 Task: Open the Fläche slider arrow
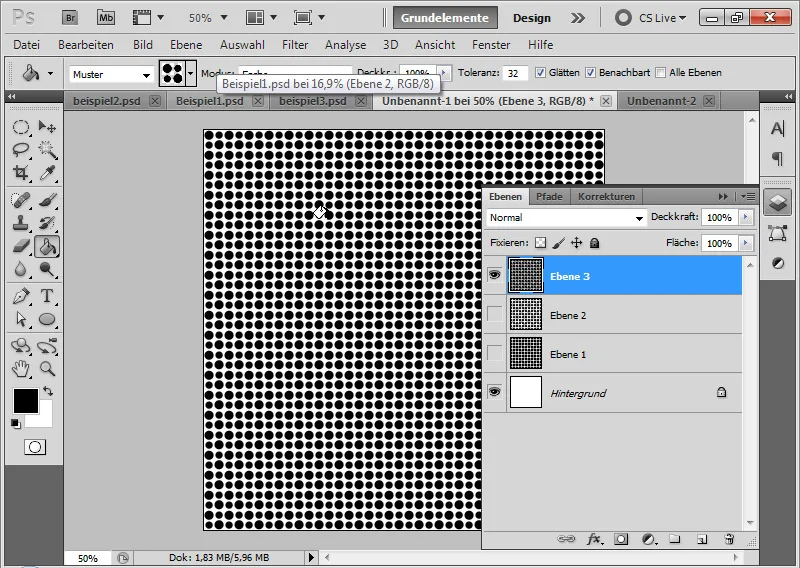(x=746, y=243)
